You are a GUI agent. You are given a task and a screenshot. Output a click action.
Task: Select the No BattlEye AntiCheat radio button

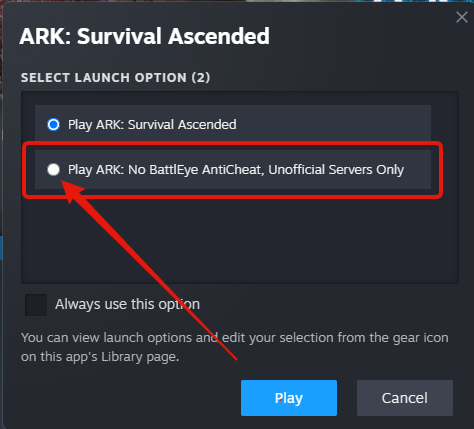(53, 169)
